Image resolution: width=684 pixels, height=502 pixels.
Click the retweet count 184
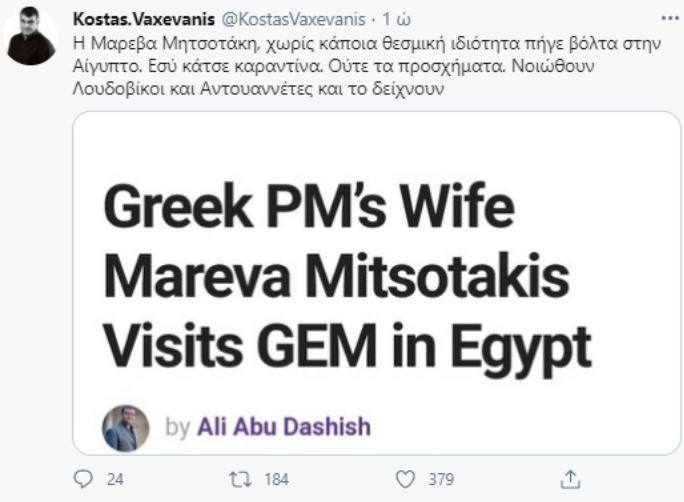[276, 479]
